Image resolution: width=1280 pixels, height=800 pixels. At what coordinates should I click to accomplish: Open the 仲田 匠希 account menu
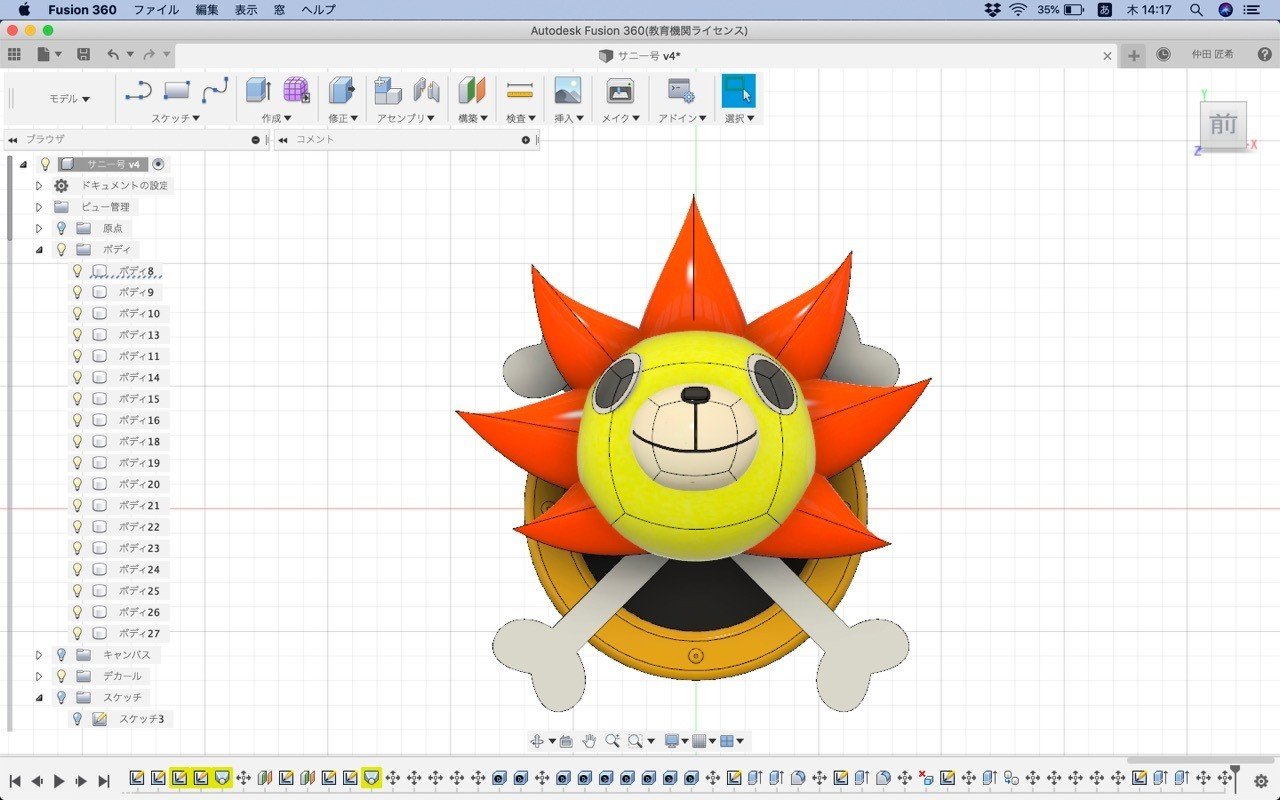[1212, 55]
